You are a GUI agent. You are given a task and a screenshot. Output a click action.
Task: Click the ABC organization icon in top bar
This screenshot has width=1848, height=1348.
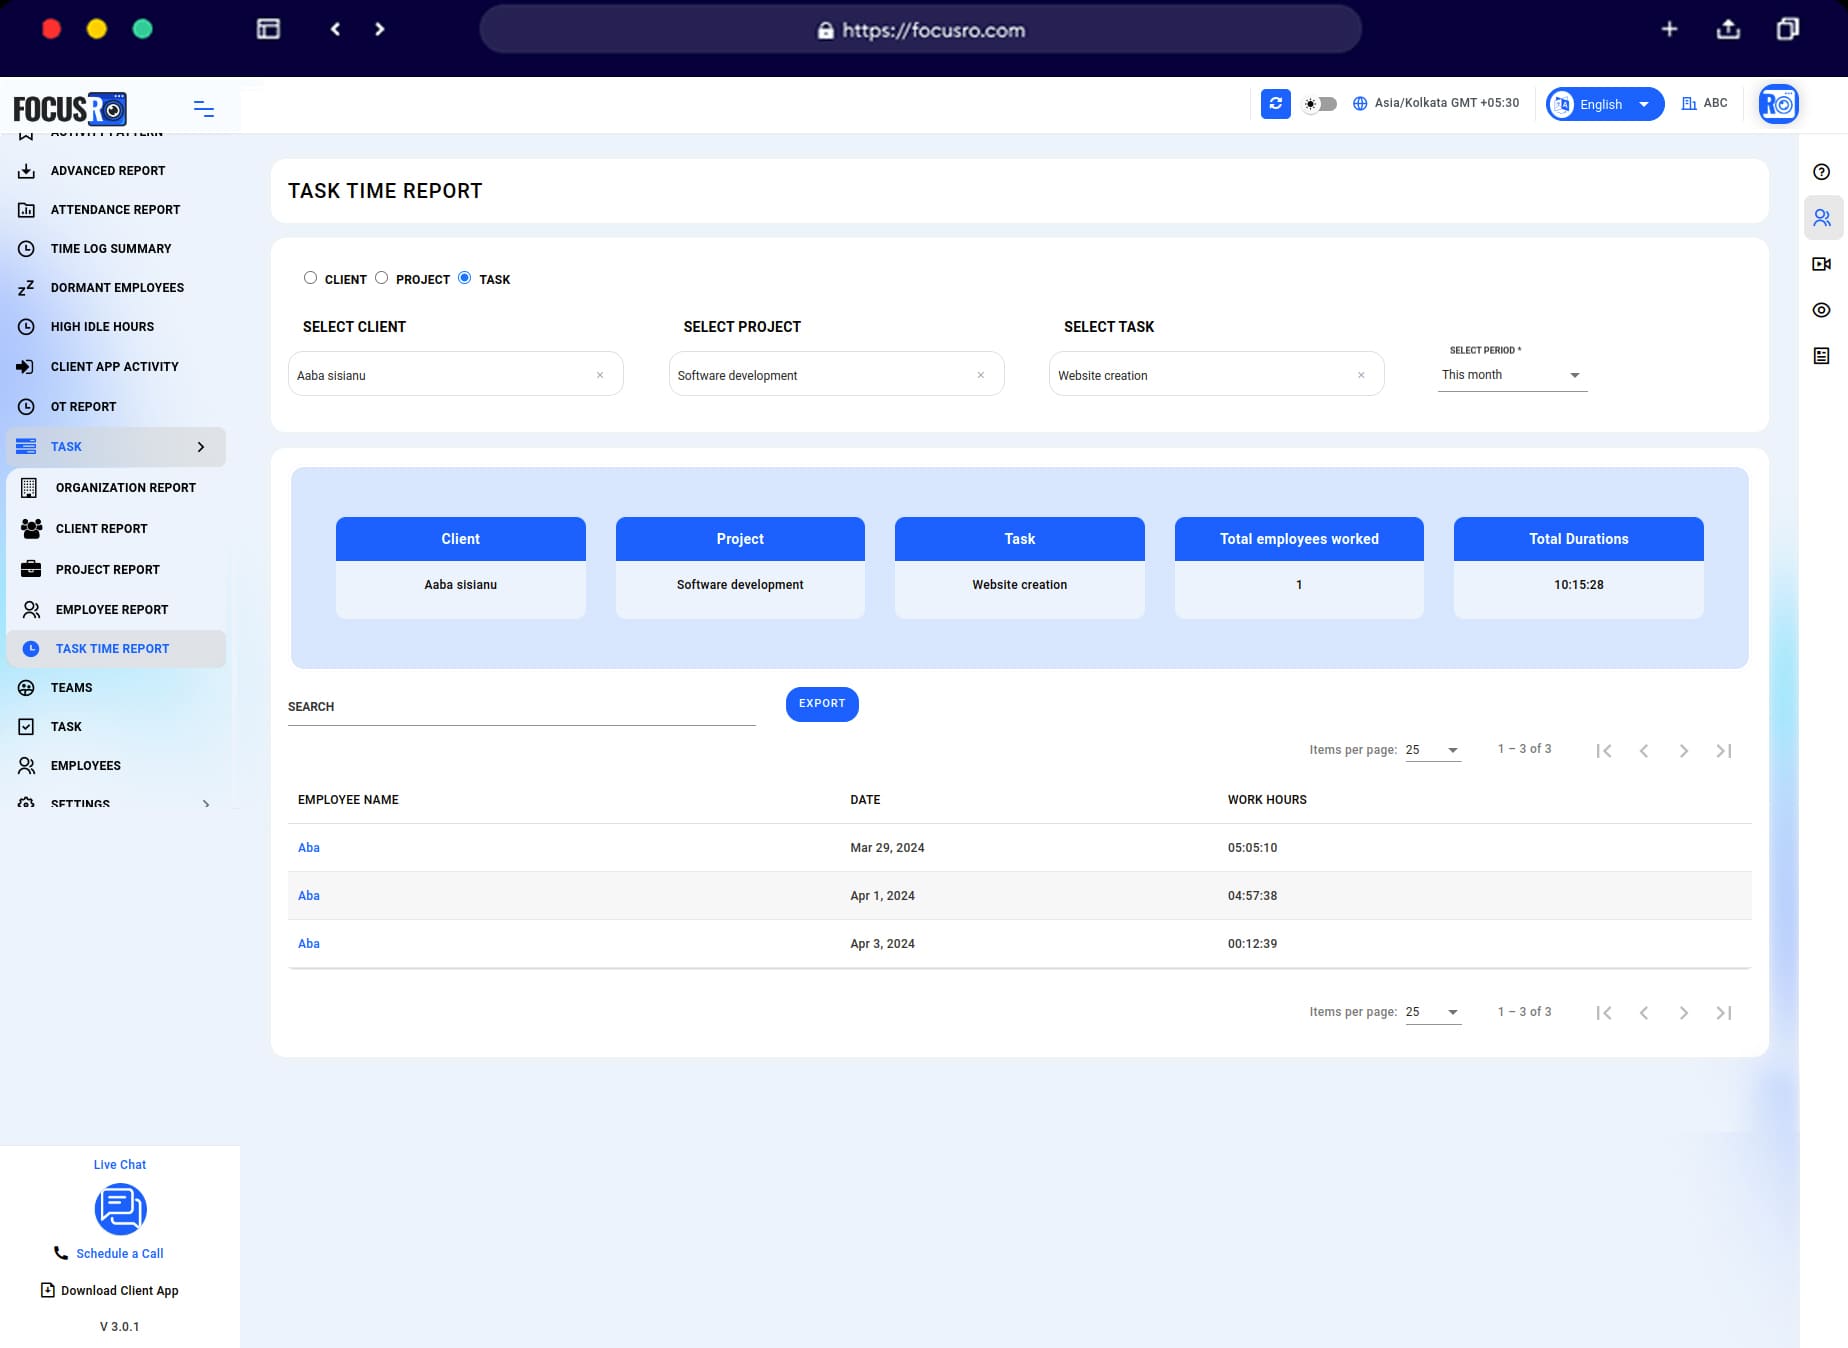pos(1690,103)
